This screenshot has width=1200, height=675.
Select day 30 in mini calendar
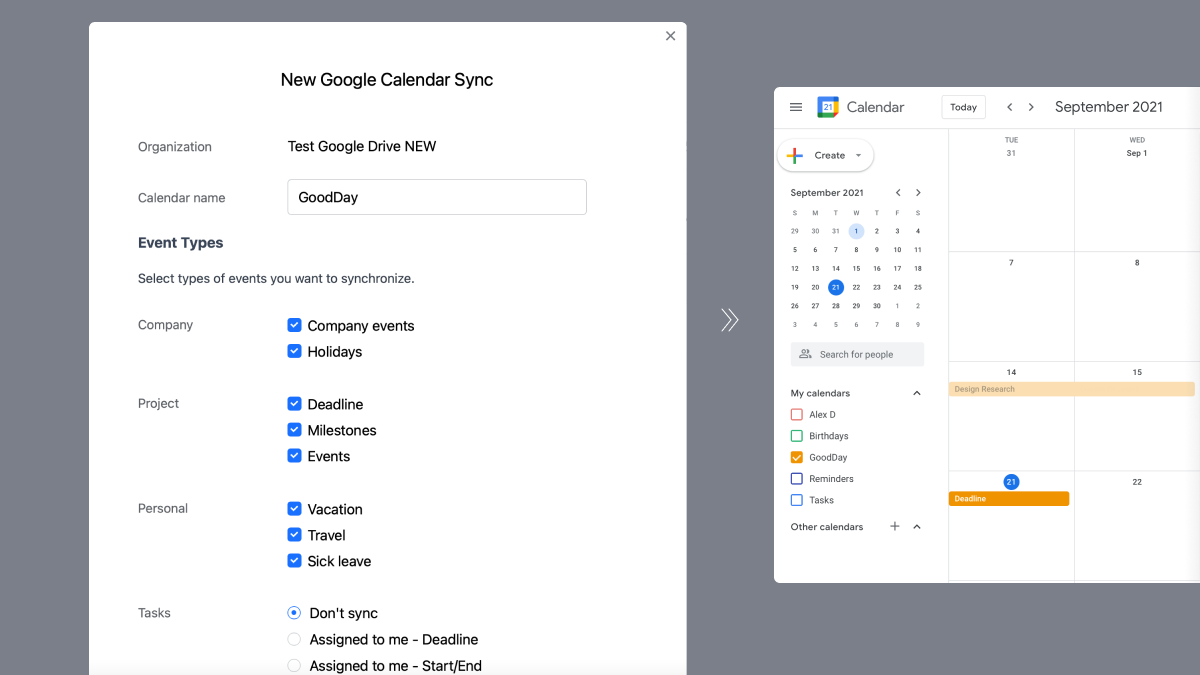coord(876,306)
